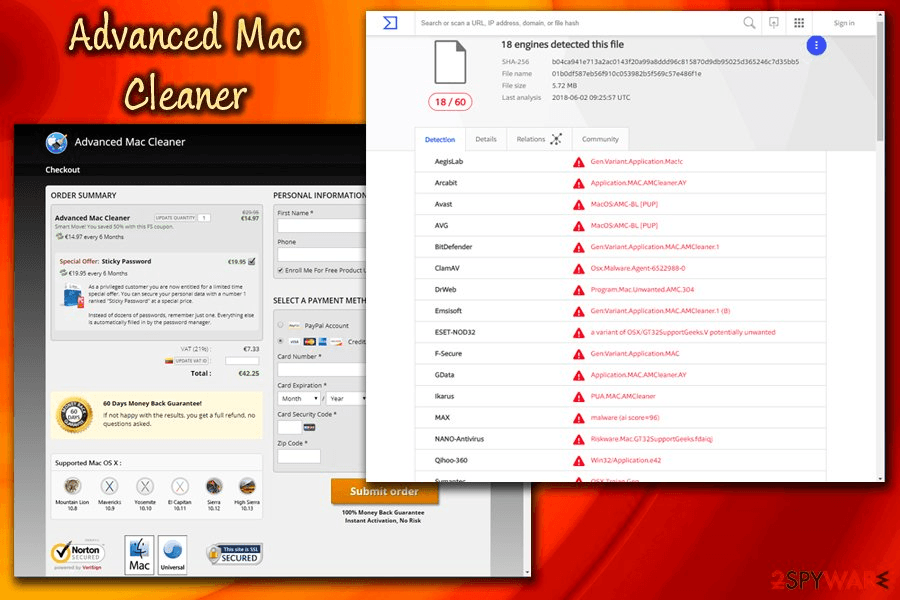Select the PayPal Account payment option
Image resolution: width=900 pixels, height=600 pixels.
click(280, 325)
